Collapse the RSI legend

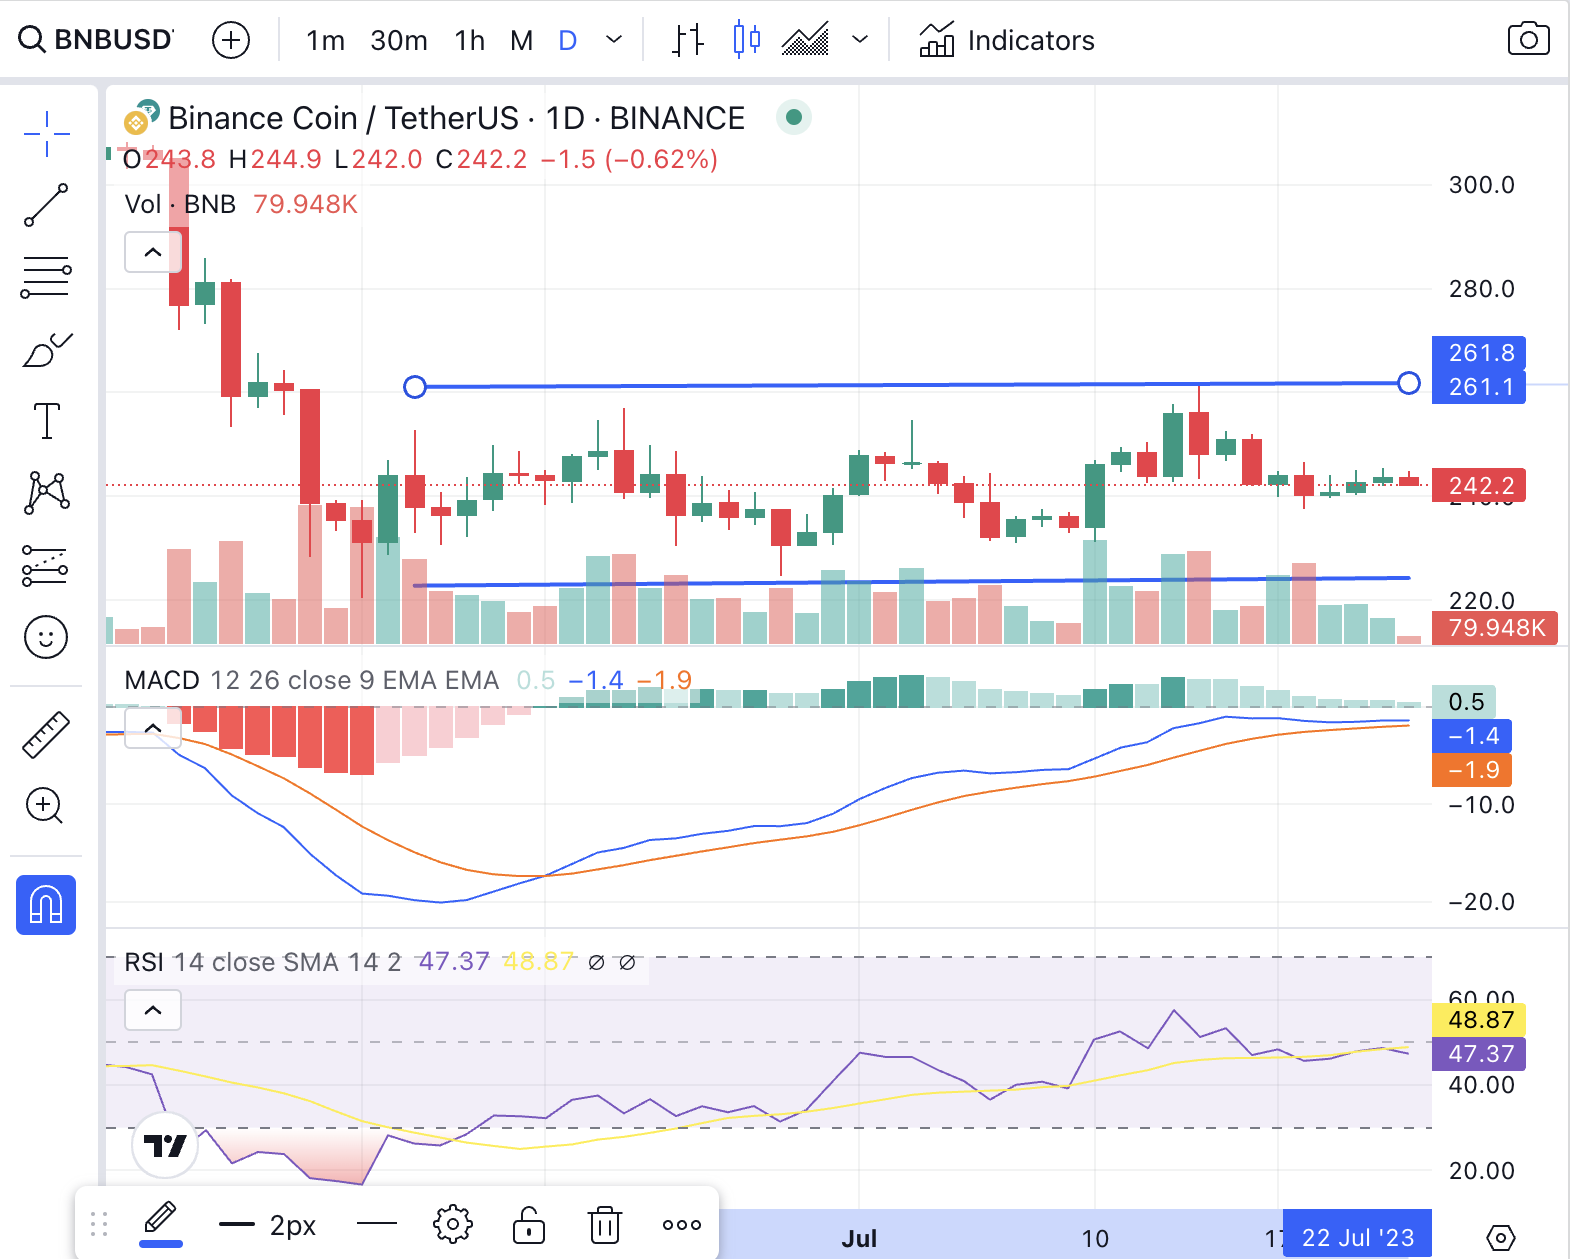tap(153, 1010)
